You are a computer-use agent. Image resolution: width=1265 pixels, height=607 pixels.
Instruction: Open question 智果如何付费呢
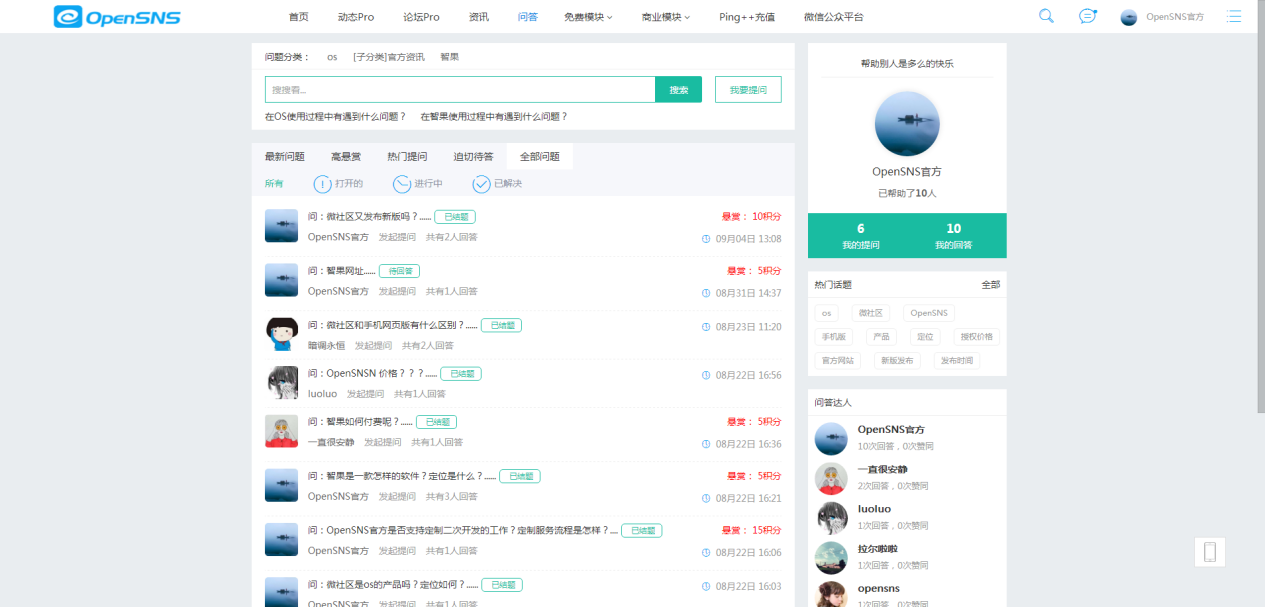(x=360, y=422)
